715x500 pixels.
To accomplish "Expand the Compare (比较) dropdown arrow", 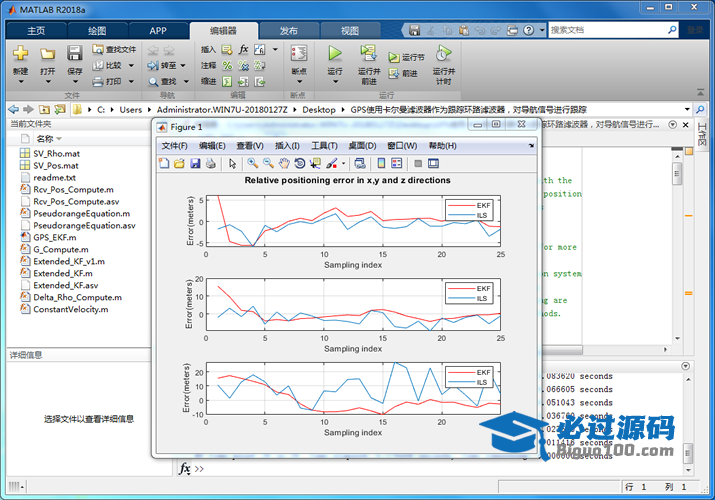I will click(x=131, y=66).
